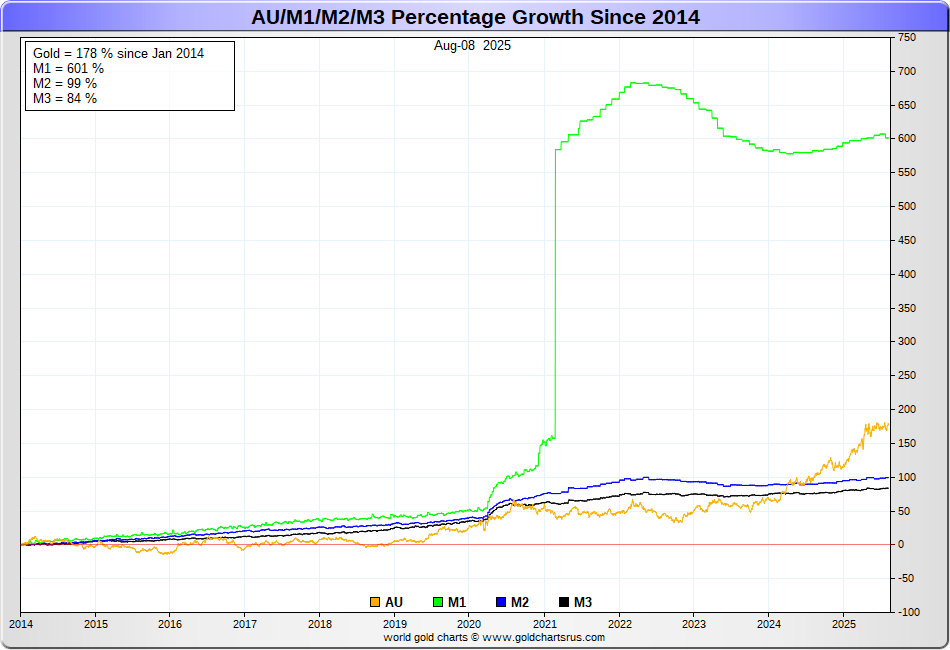Click the 2024 x-axis label

click(x=769, y=624)
